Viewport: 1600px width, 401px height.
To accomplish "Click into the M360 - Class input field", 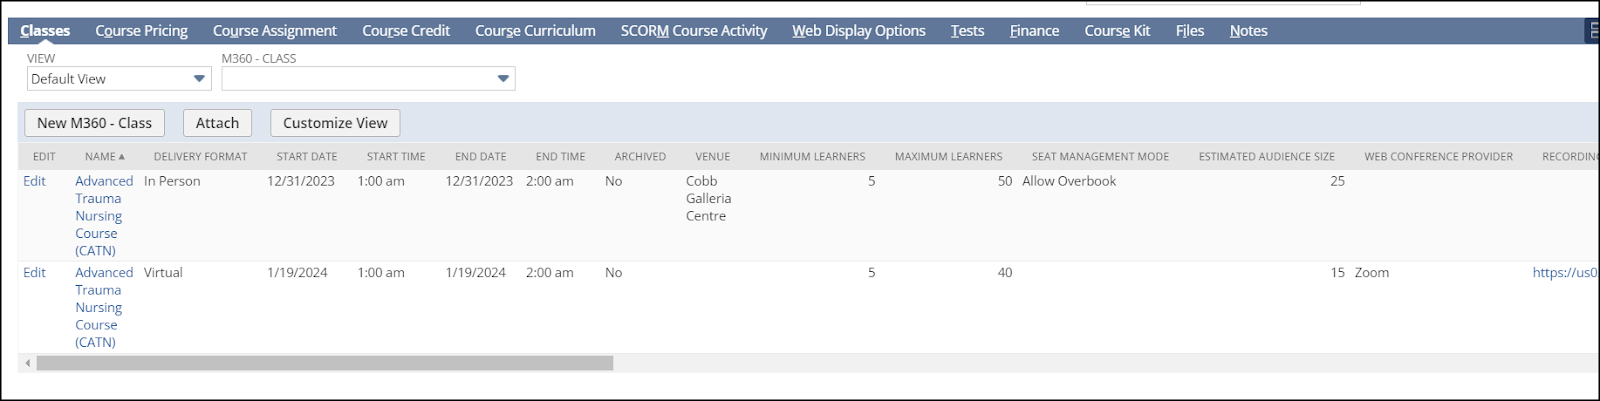I will [356, 79].
